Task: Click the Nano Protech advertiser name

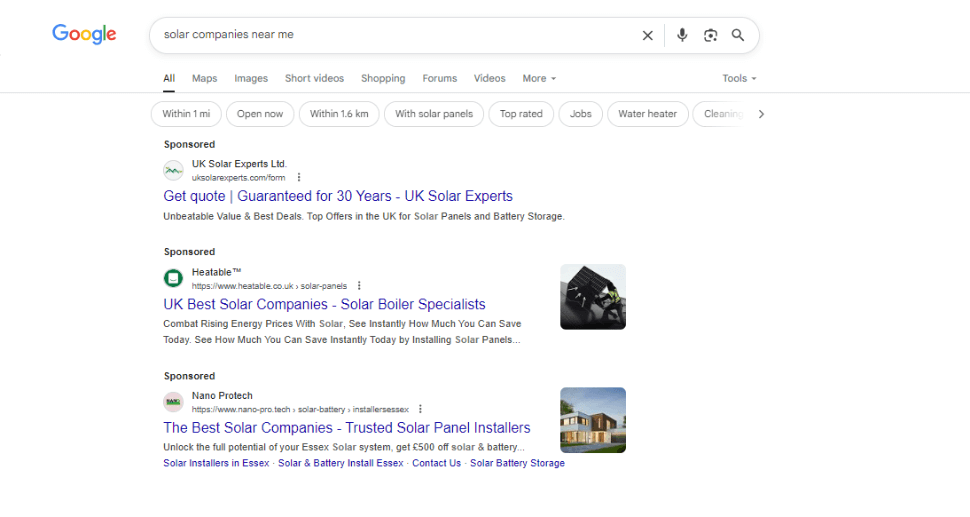Action: pos(222,396)
